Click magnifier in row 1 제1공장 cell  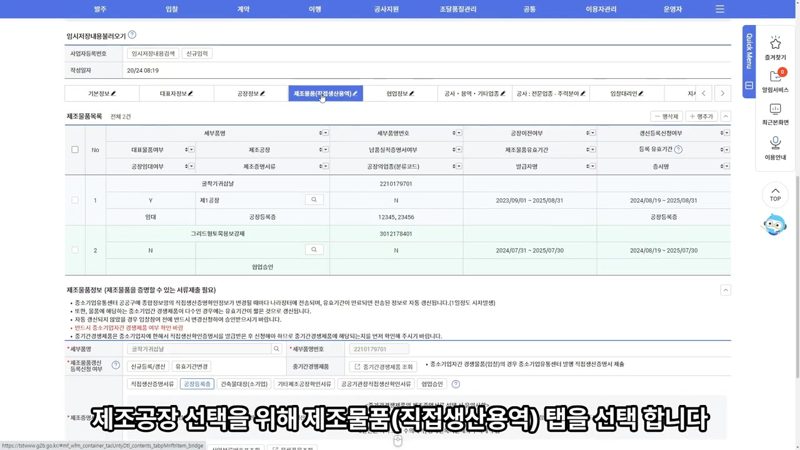tap(314, 200)
